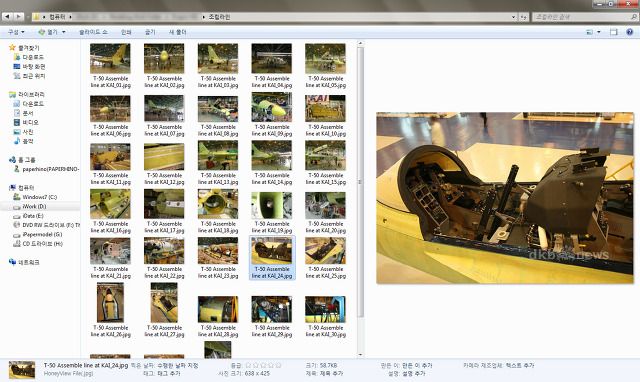Select Windows7 (C:) drive

pos(35,197)
